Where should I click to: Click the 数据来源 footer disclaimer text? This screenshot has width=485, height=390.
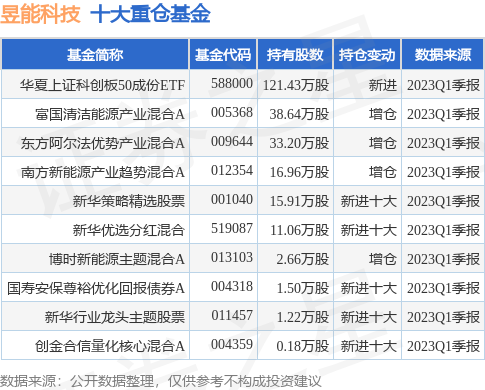tap(161, 382)
